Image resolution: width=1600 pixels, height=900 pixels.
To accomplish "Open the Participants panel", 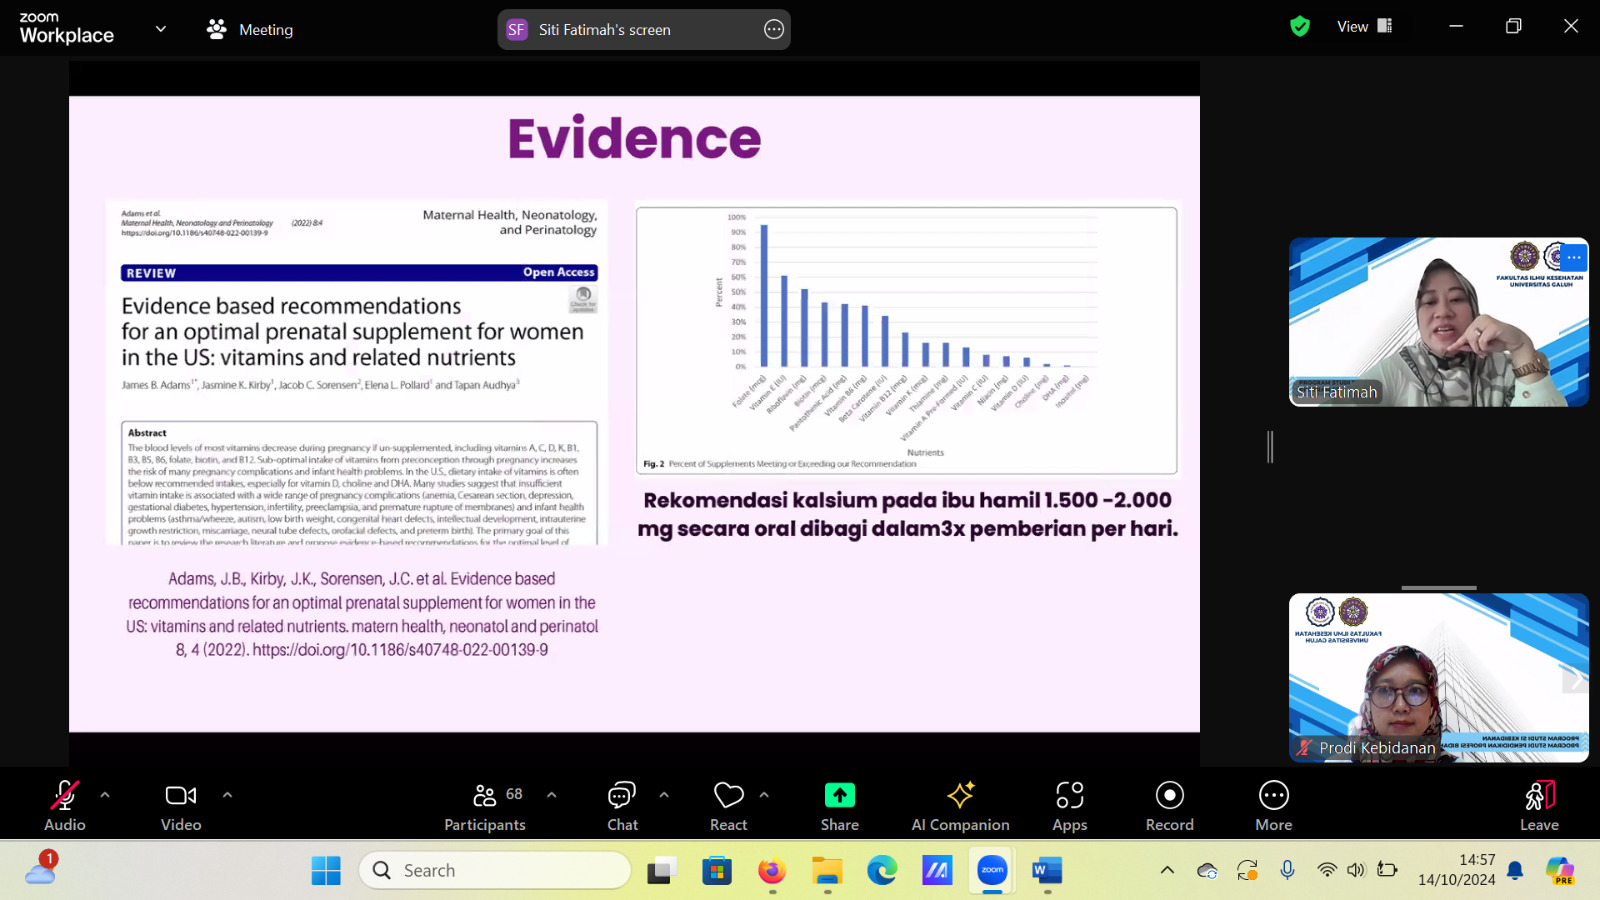I will pos(485,804).
